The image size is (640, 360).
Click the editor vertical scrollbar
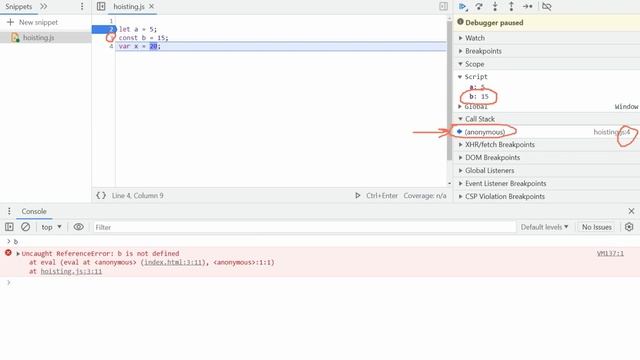[x=449, y=90]
